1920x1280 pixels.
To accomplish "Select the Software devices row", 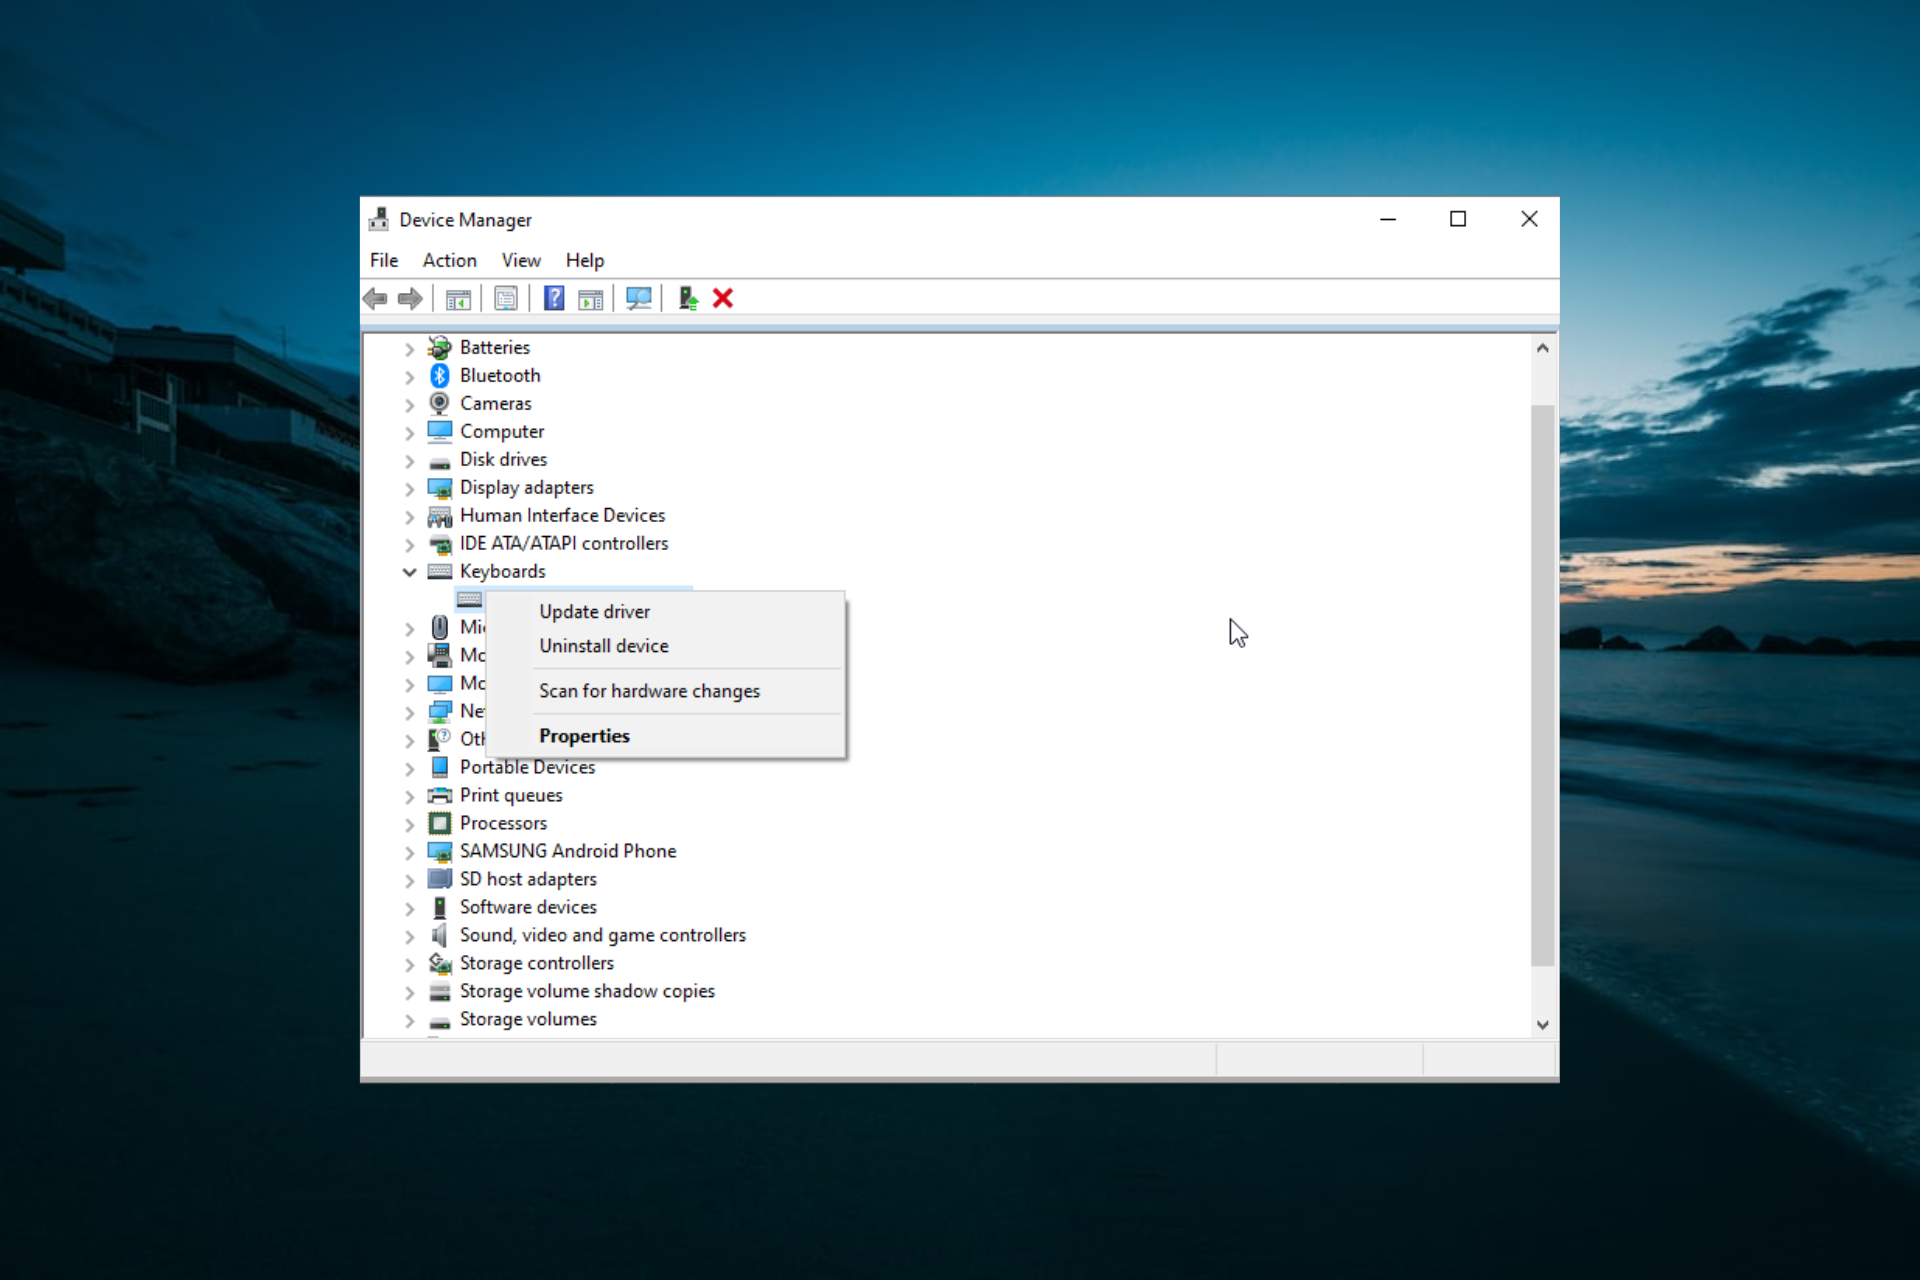I will 528,907.
